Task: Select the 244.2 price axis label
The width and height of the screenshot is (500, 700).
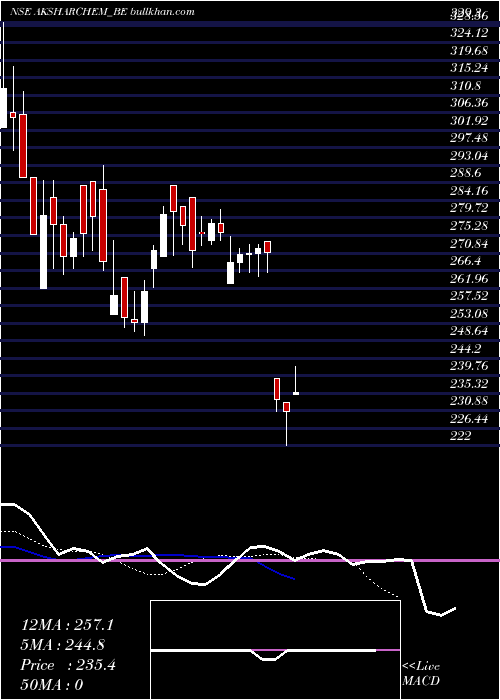Action: [466, 348]
